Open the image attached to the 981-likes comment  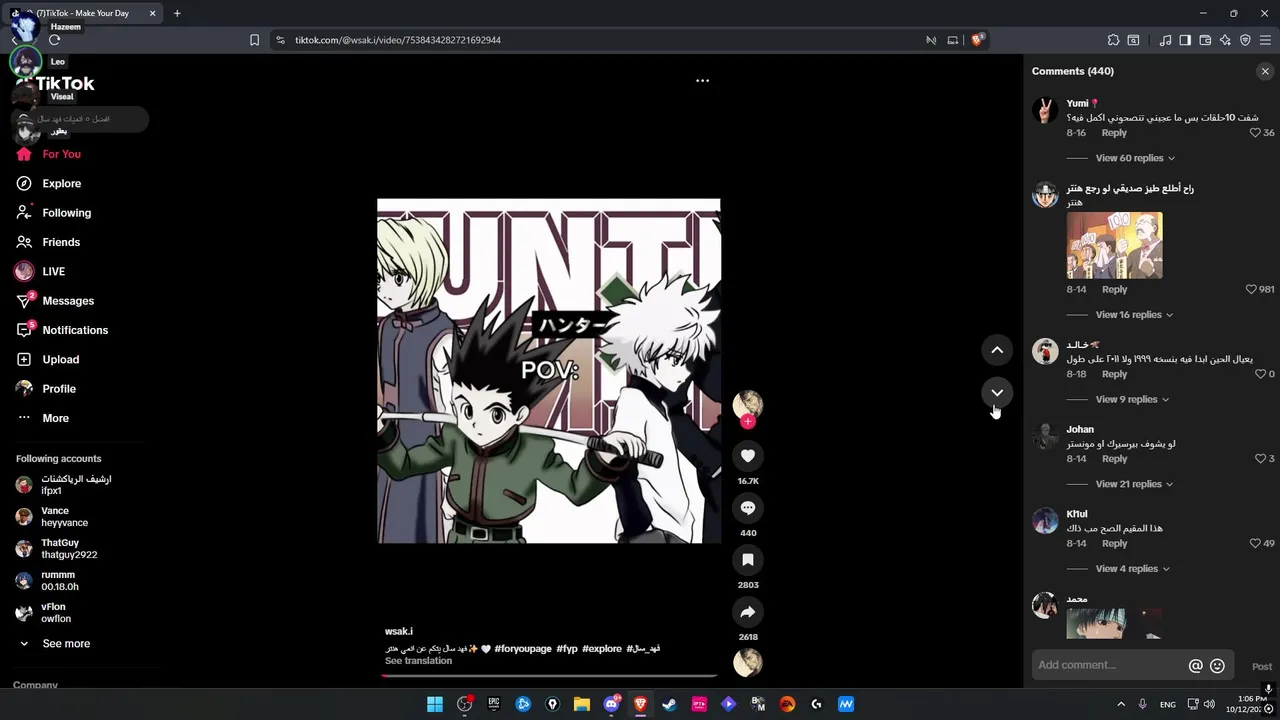(x=1114, y=245)
